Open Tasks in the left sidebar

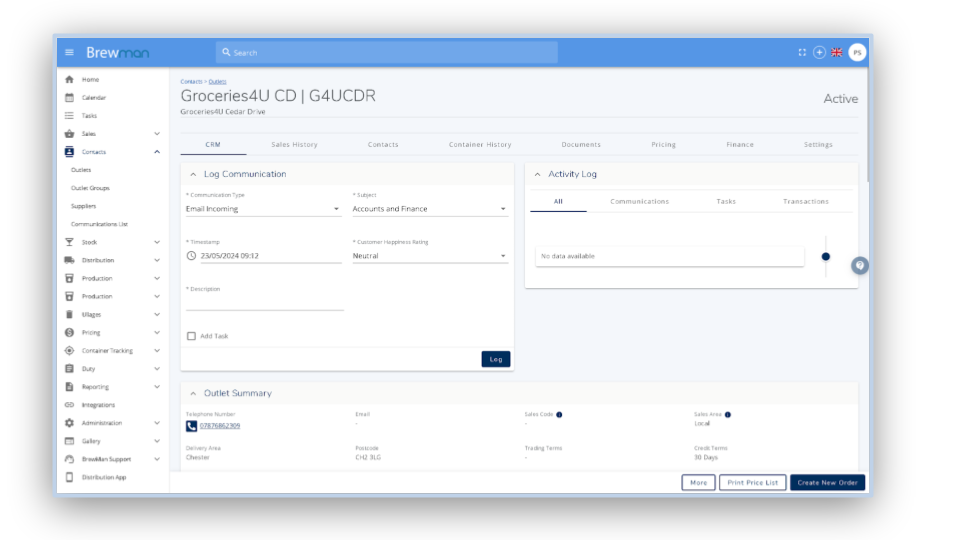click(x=89, y=116)
